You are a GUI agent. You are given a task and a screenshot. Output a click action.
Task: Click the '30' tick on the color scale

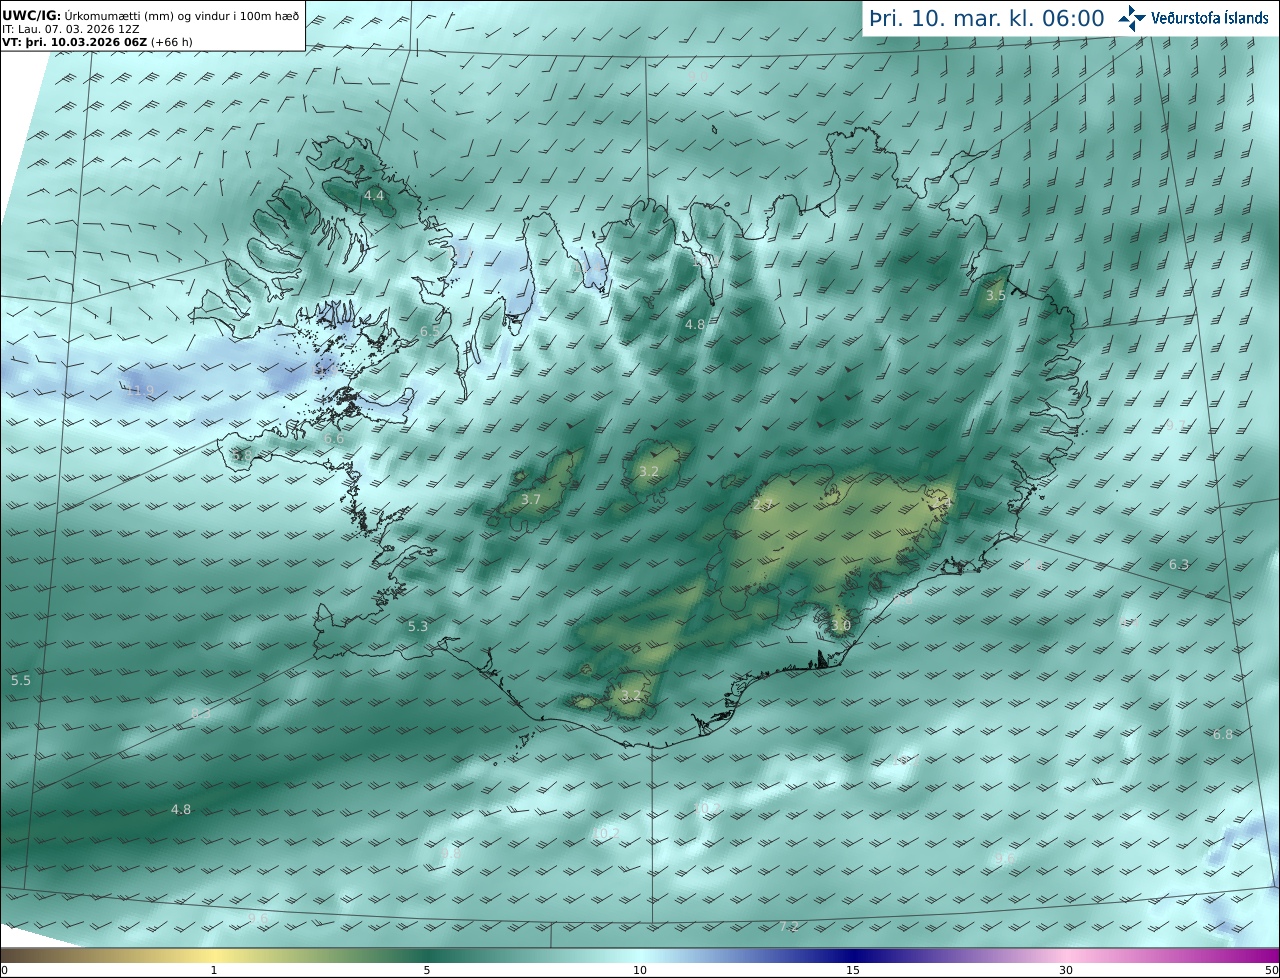pos(1066,970)
